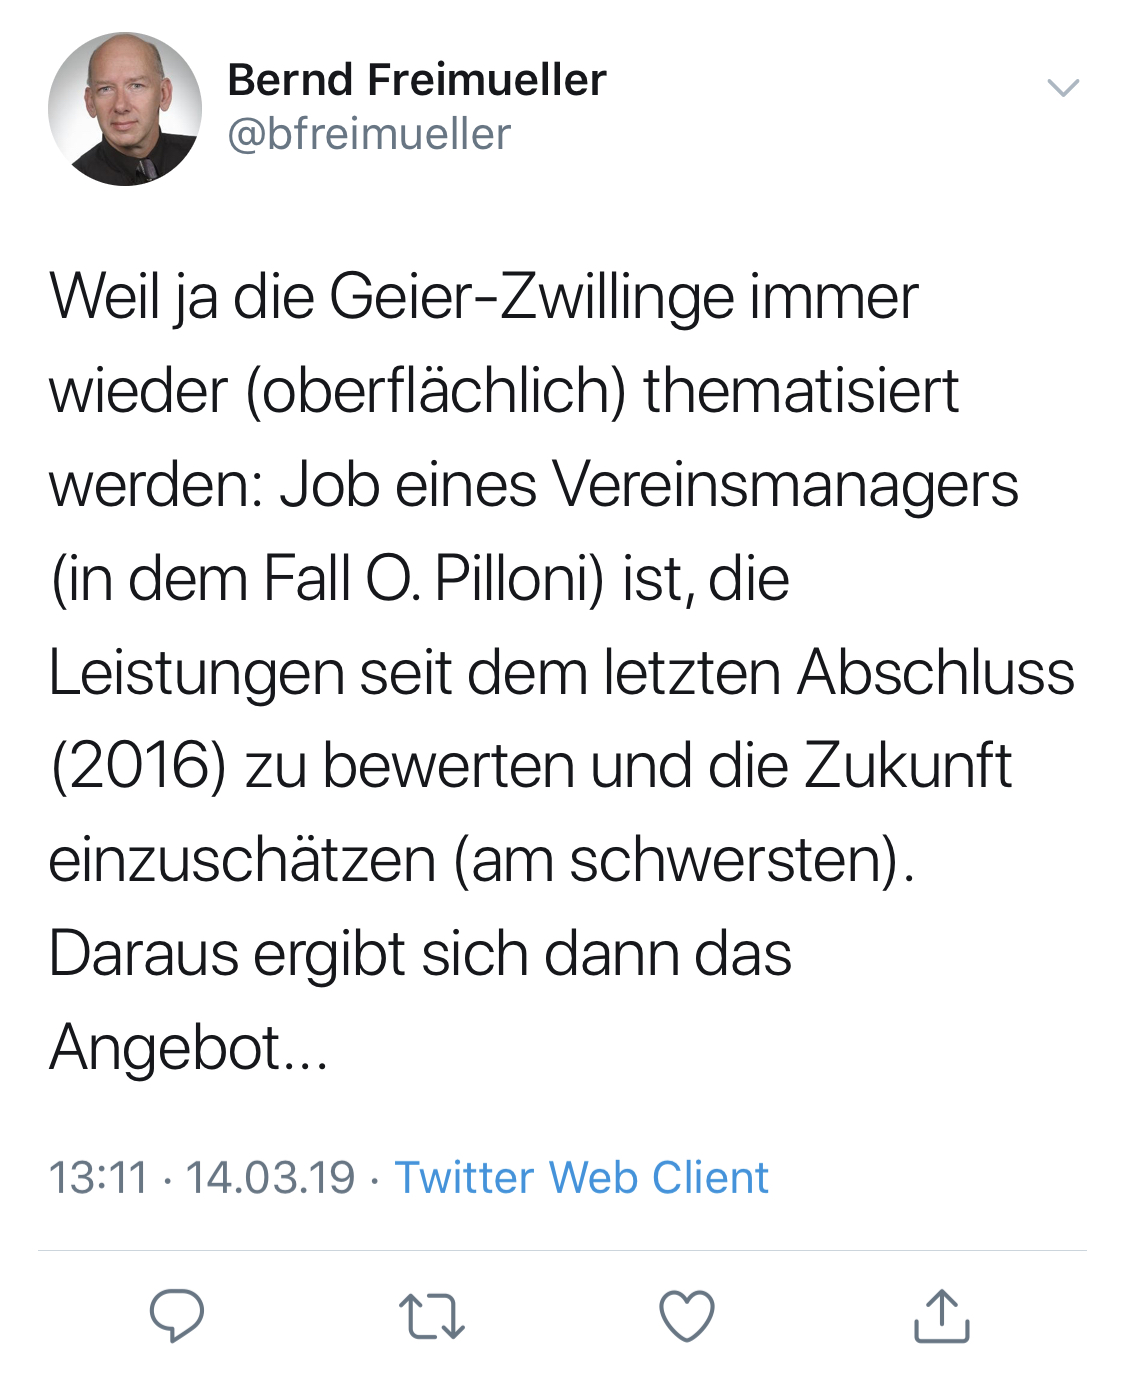Open the @bfreimueller handle
1125x1381 pixels.
pyautogui.click(x=369, y=134)
